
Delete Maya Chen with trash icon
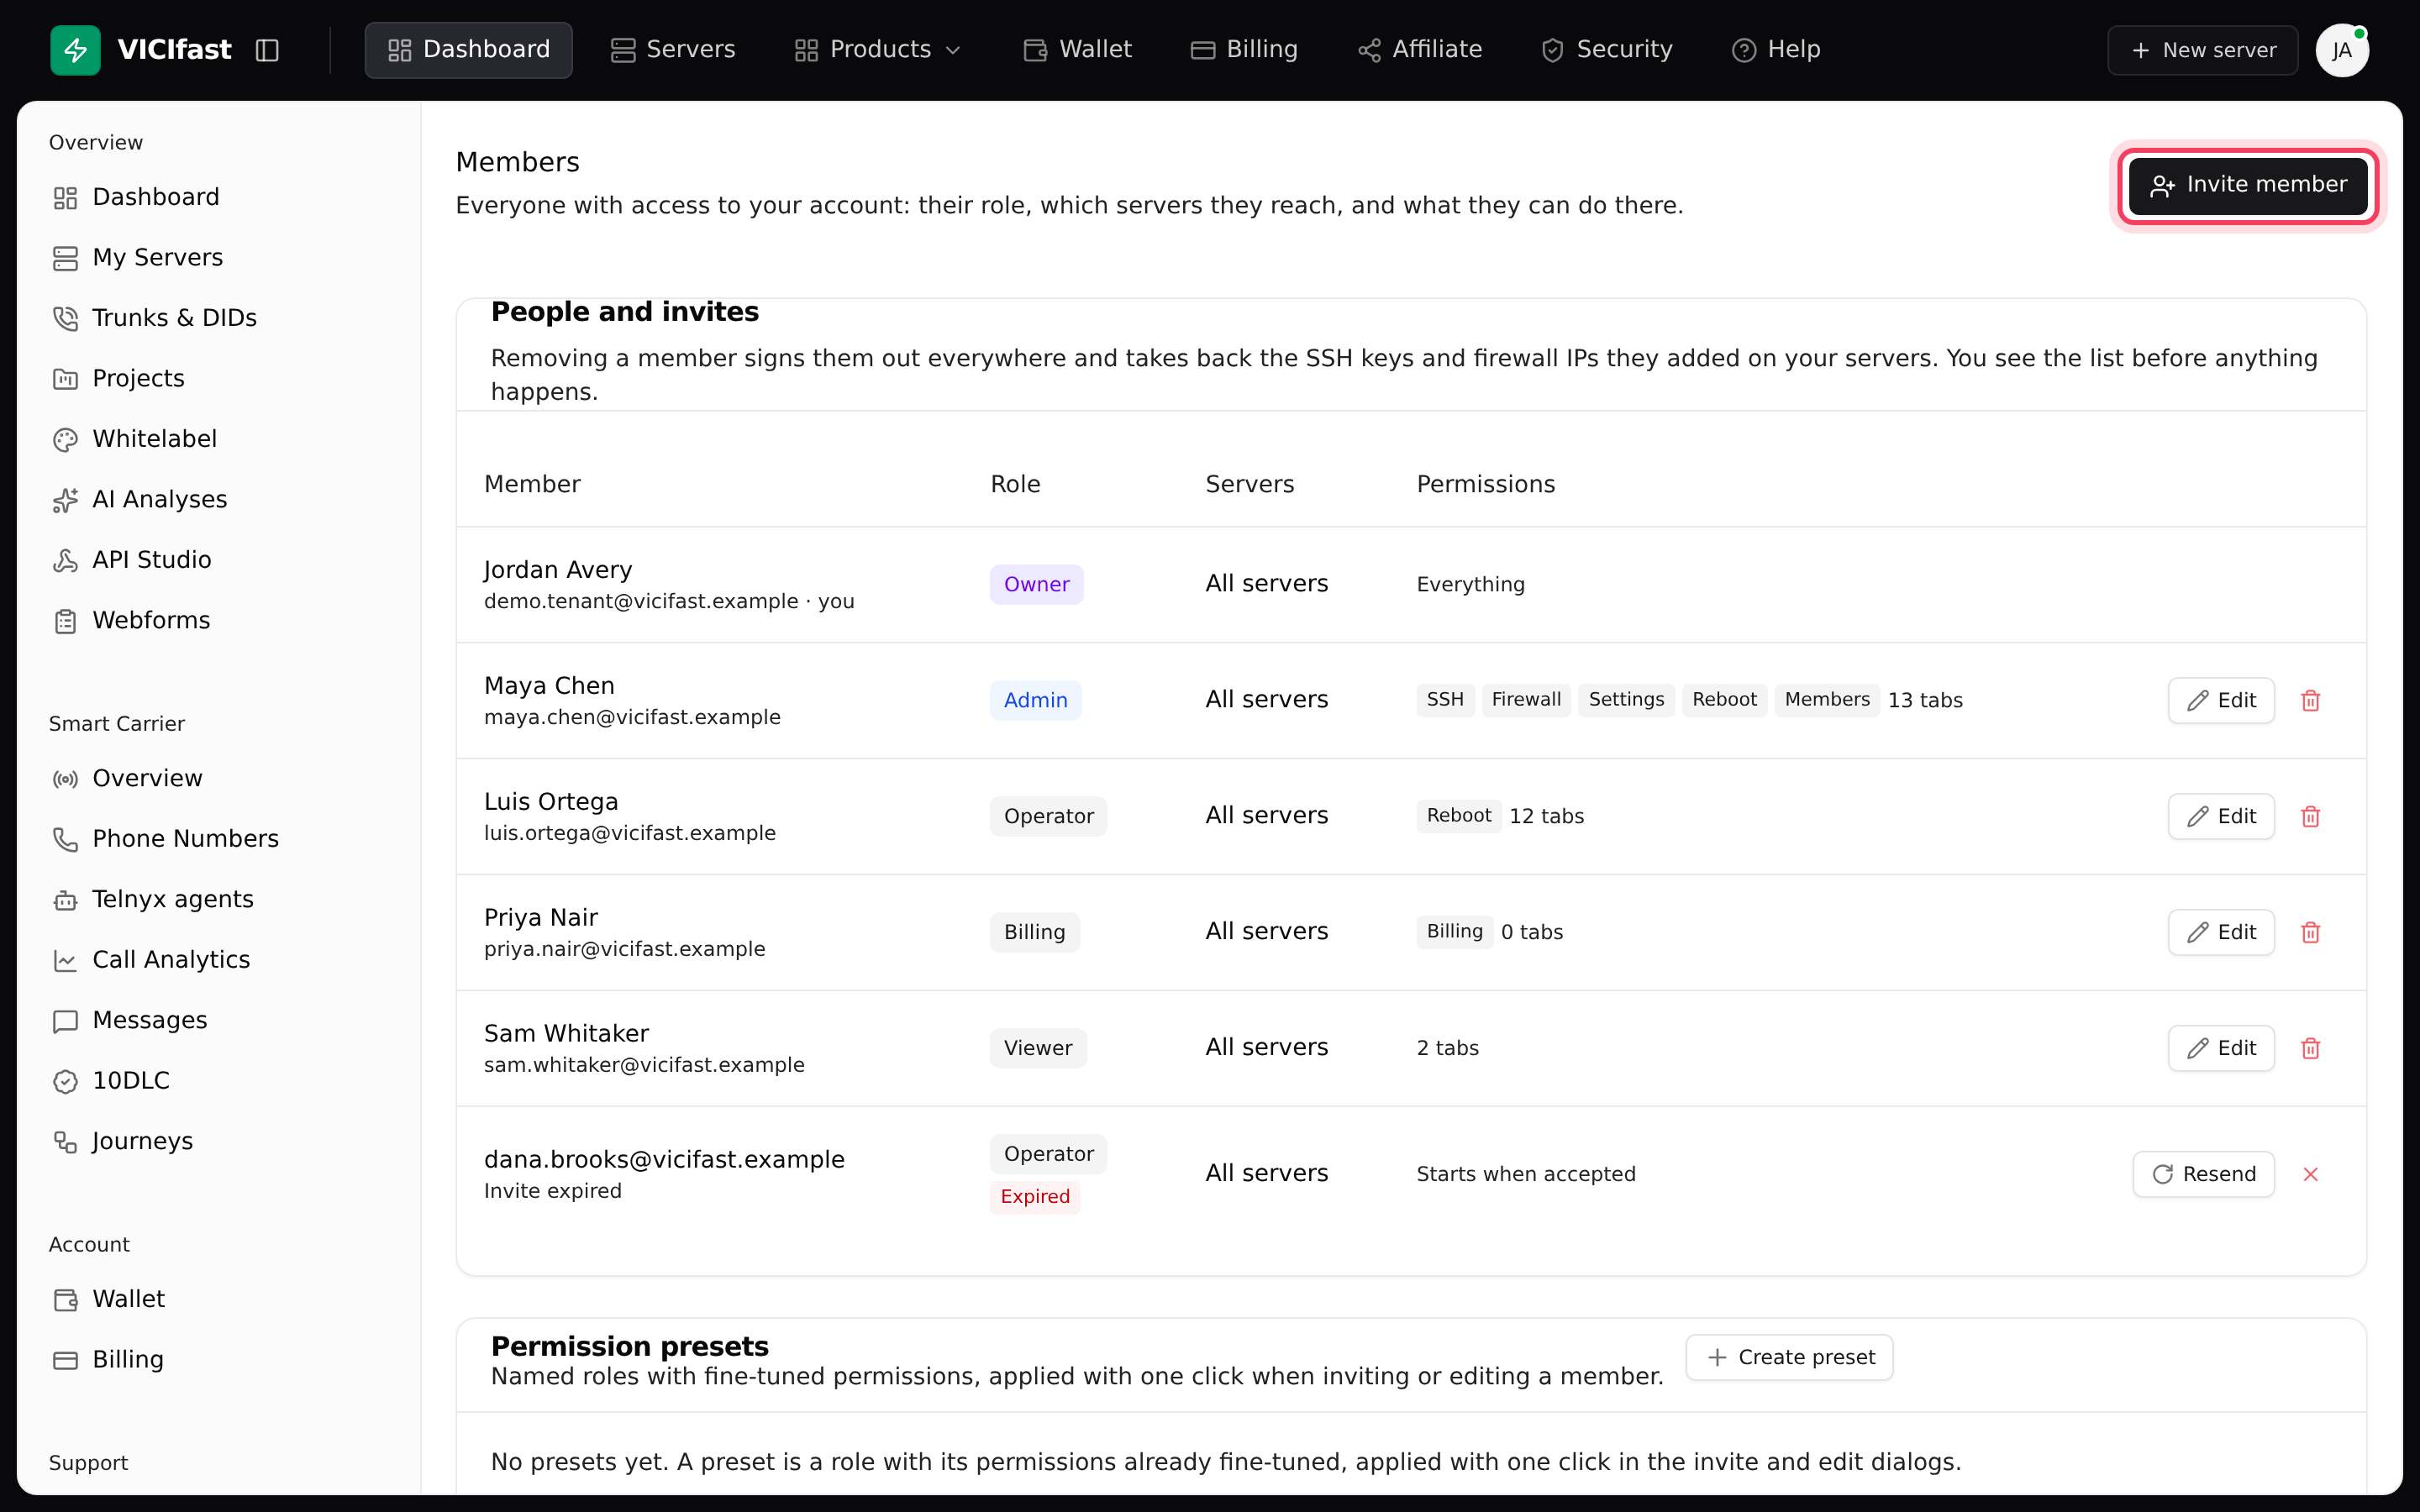(2310, 700)
